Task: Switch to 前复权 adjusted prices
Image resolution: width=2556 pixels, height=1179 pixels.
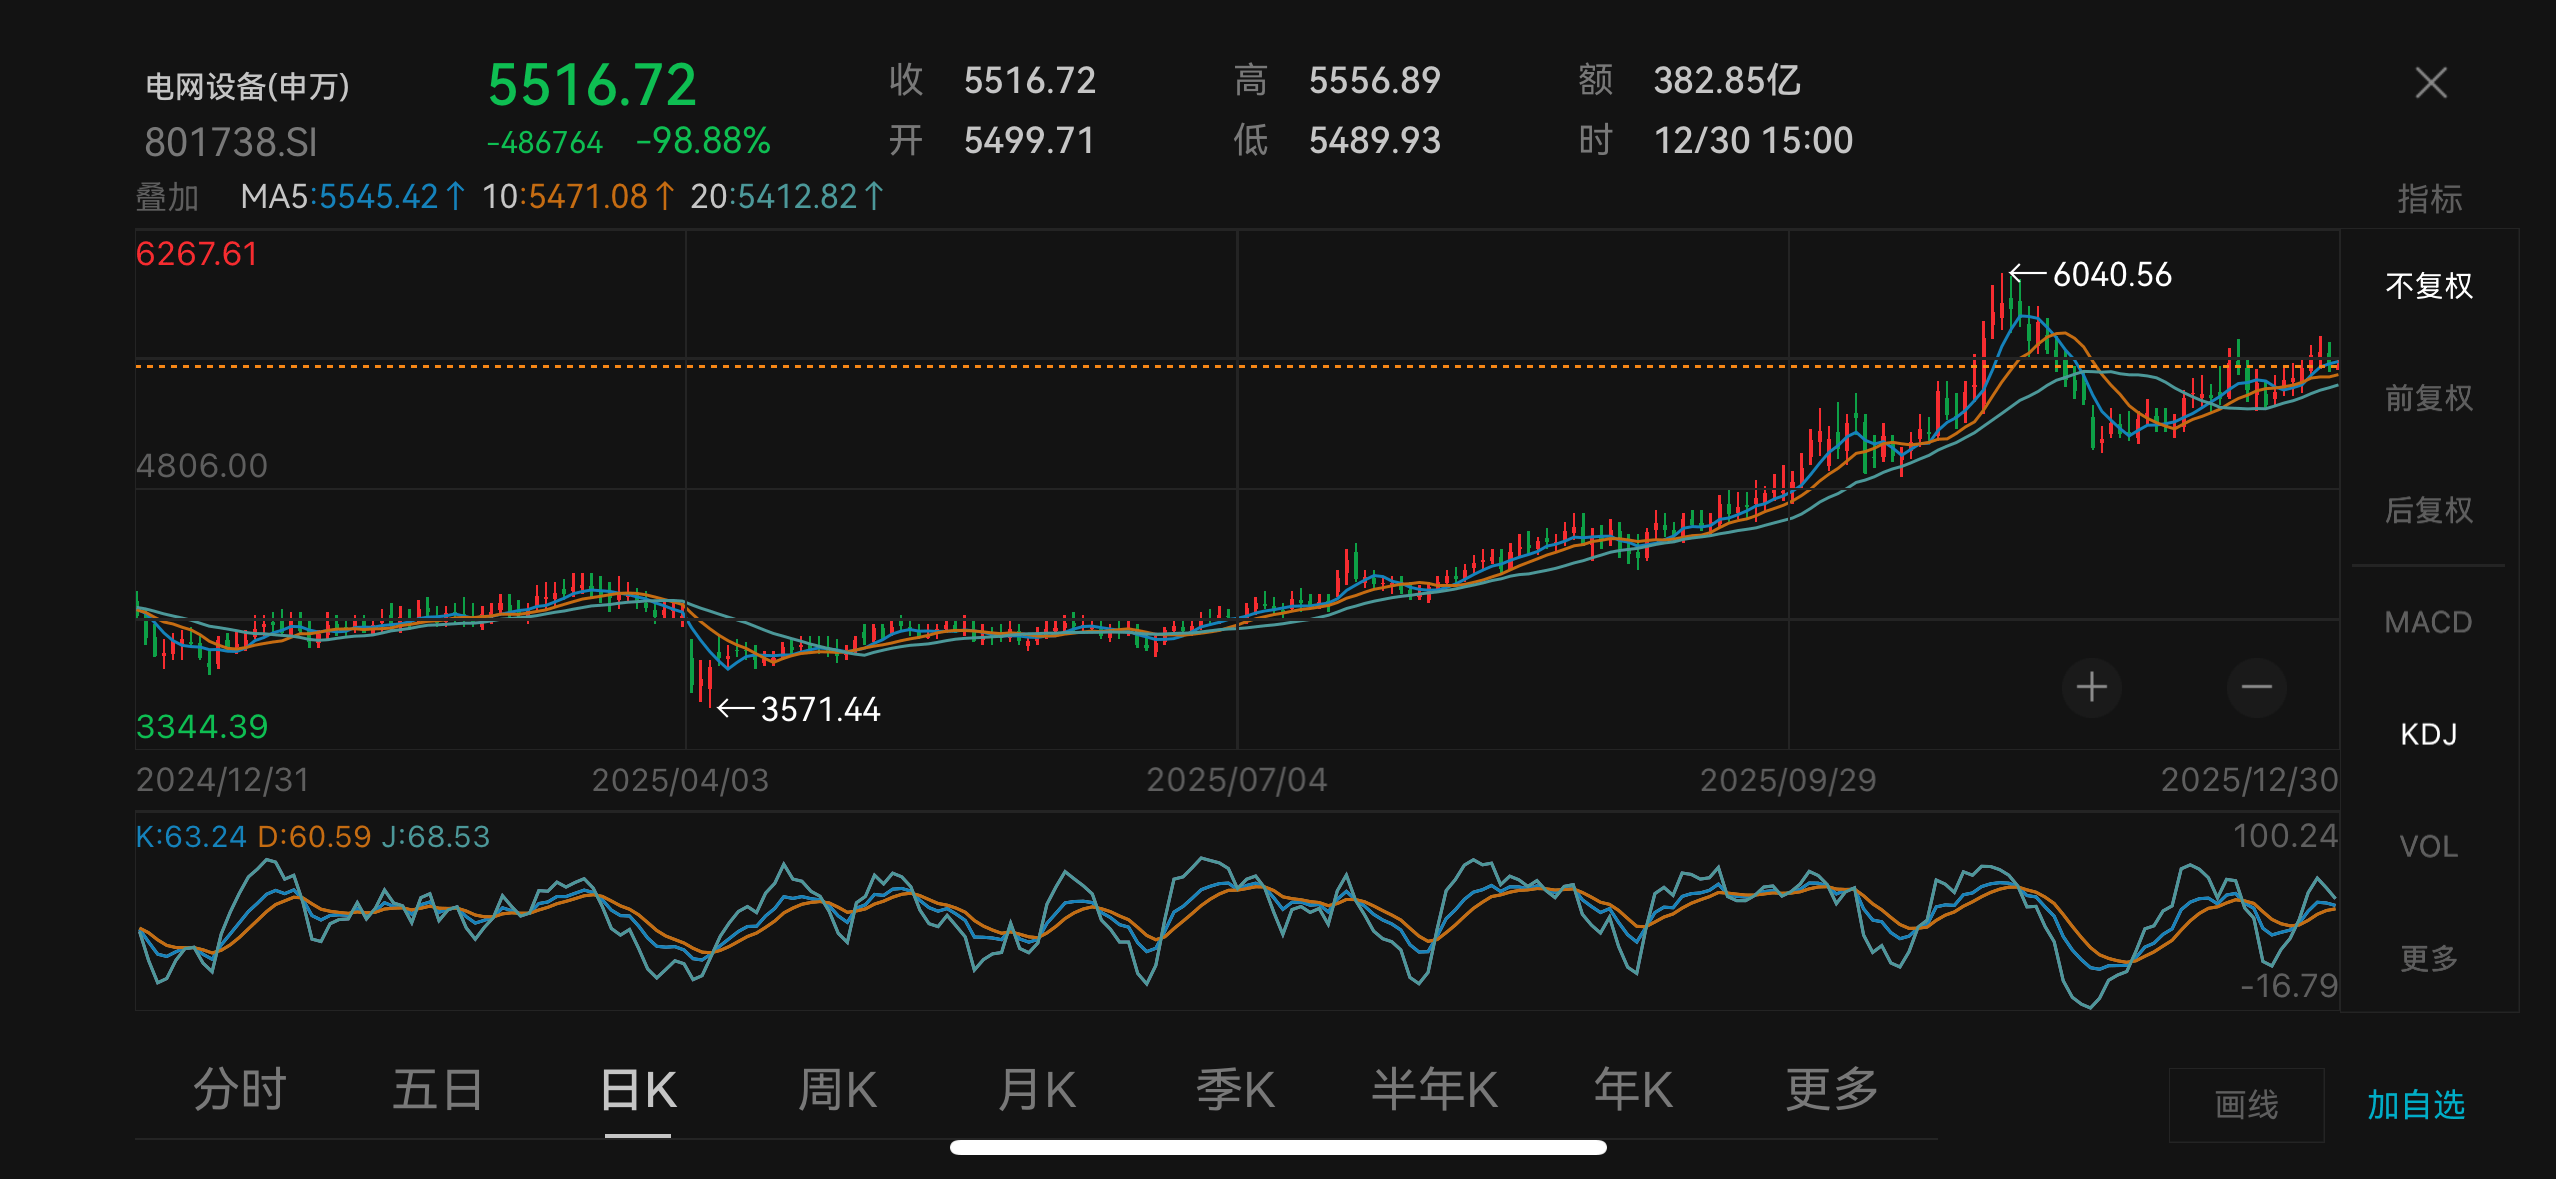Action: click(2428, 398)
